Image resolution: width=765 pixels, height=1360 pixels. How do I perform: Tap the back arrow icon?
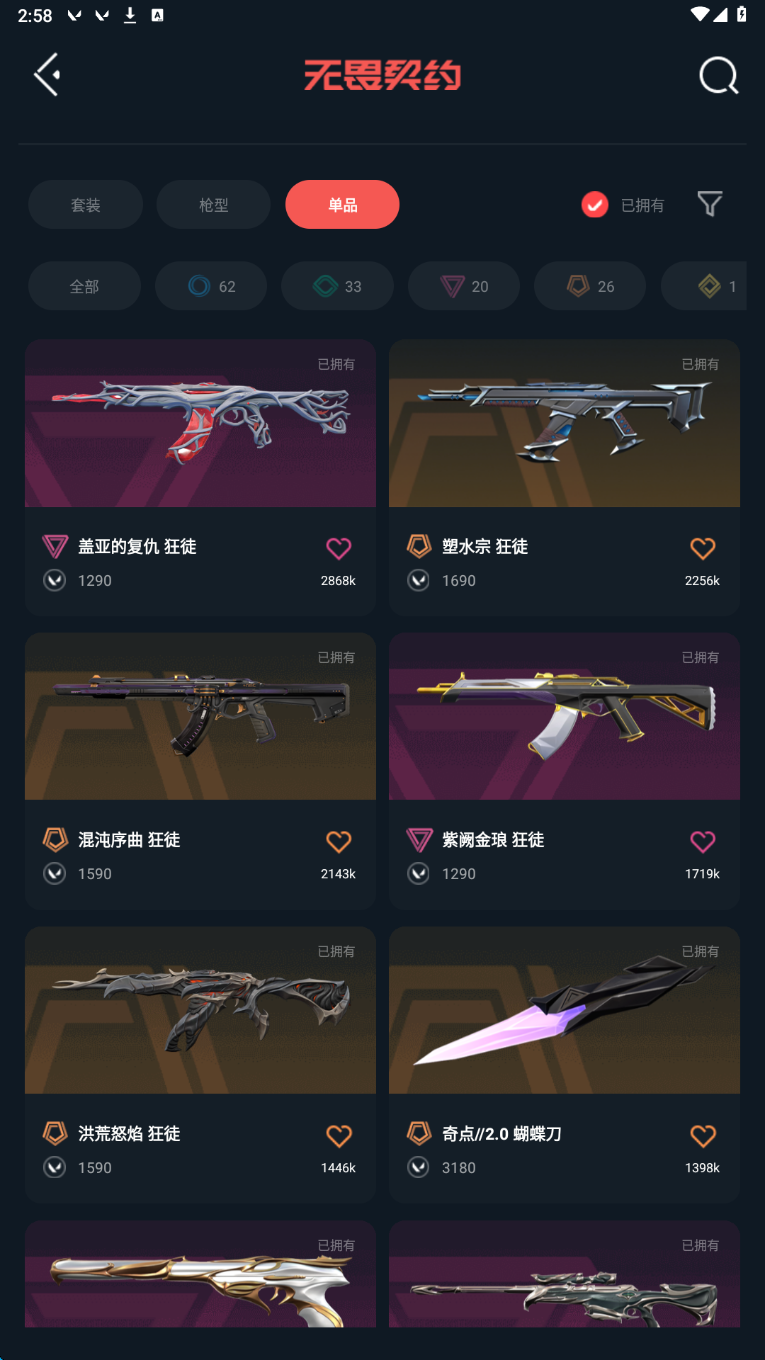[47, 75]
